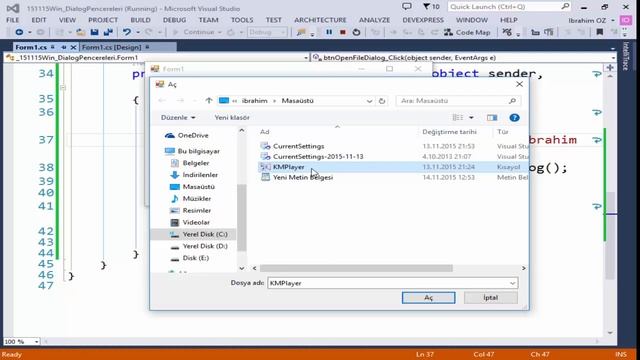The width and height of the screenshot is (640, 360).
Task: Click the Save All toolbar icon
Action: click(x=108, y=32)
